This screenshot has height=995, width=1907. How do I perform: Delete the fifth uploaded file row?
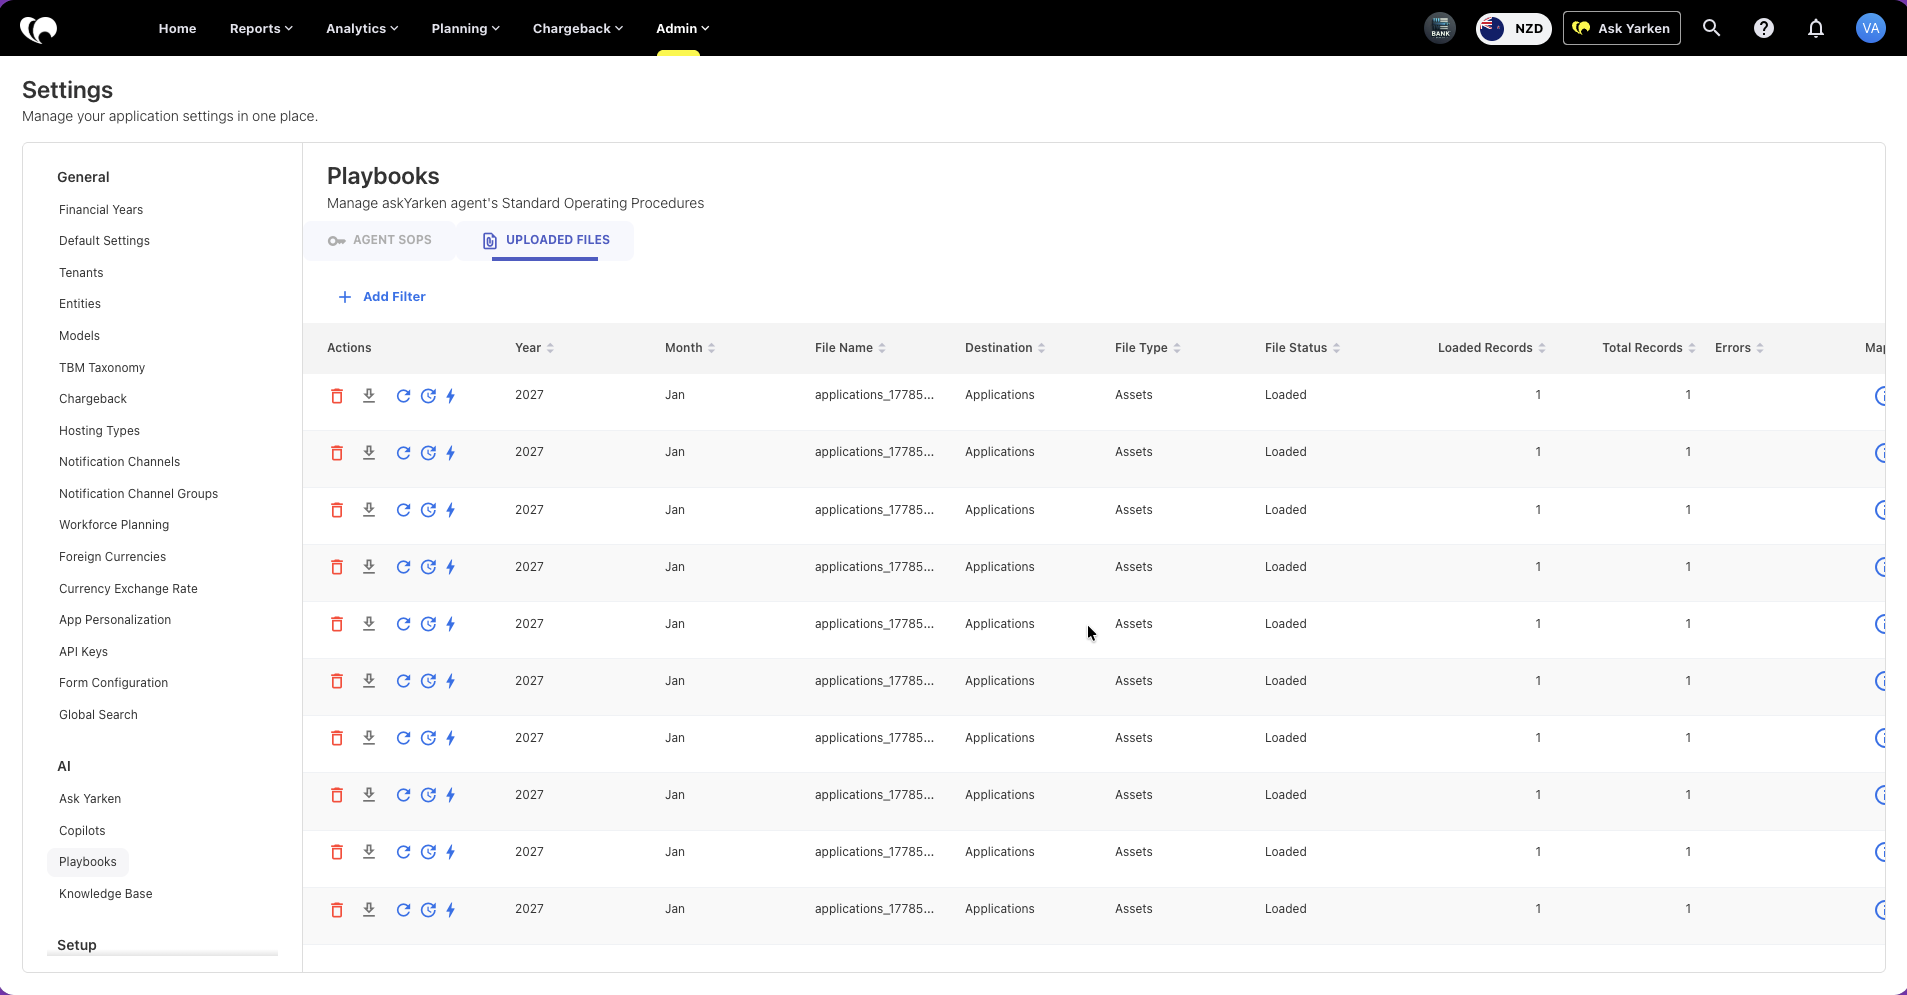pos(337,624)
